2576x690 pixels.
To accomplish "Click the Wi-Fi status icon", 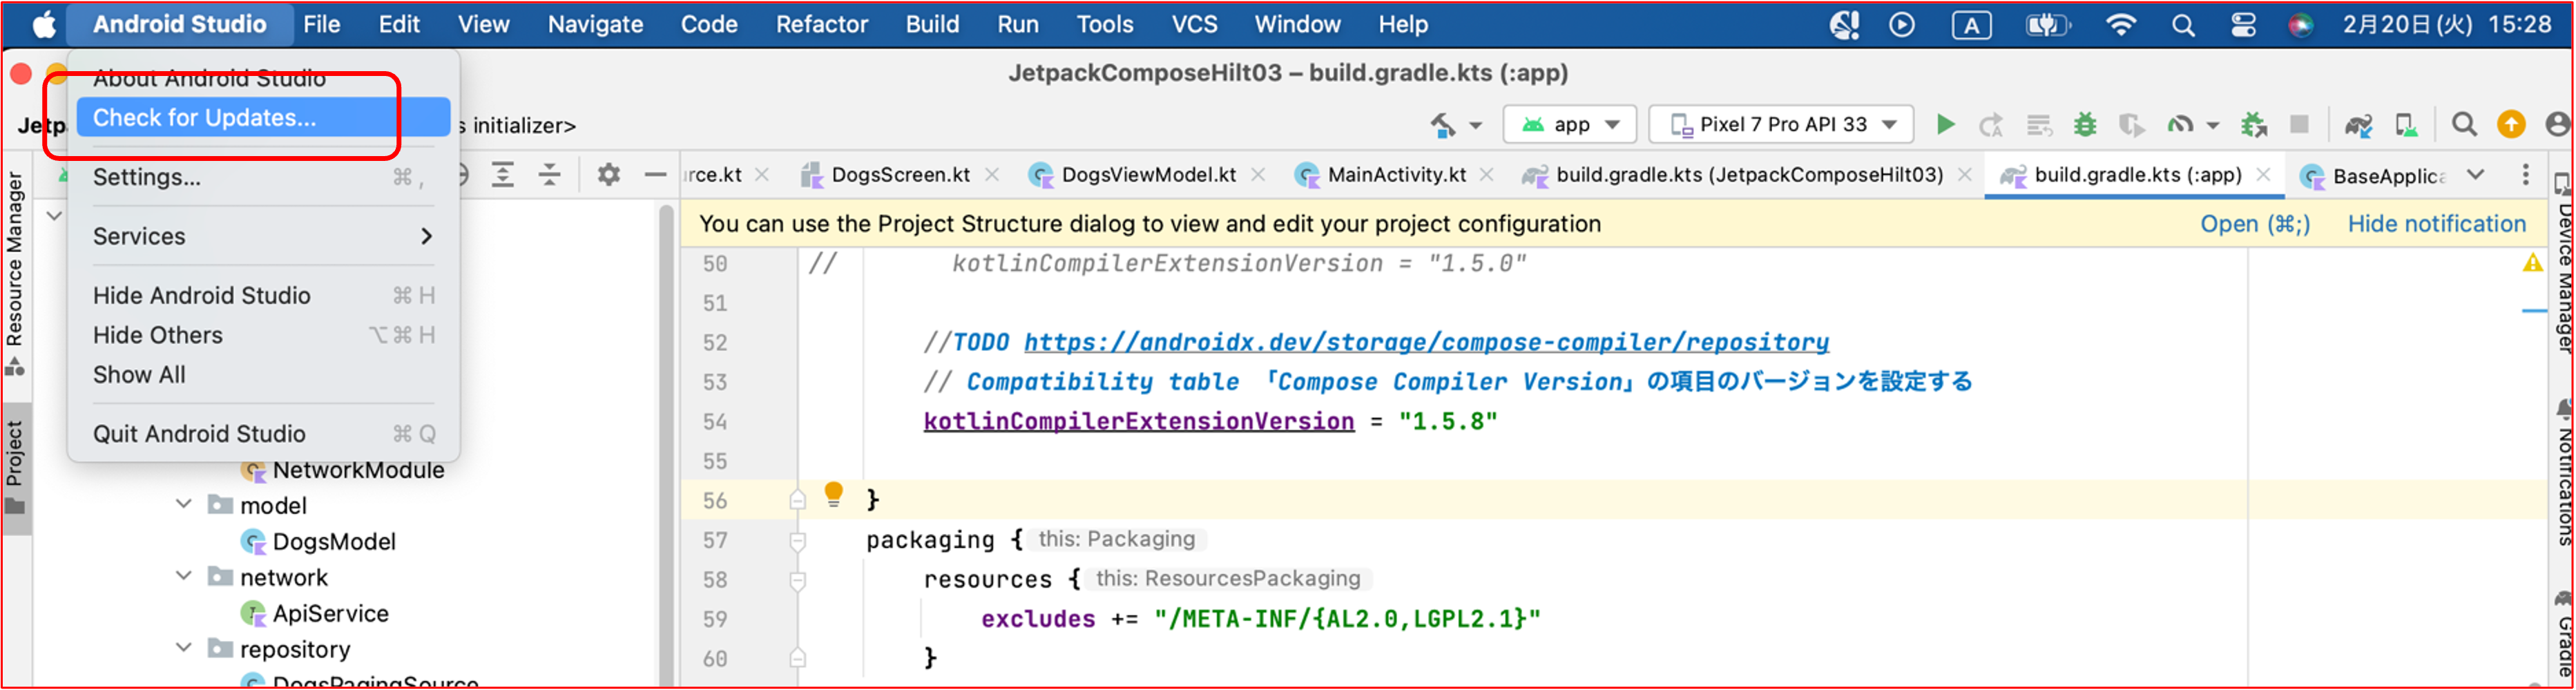I will coord(2120,25).
